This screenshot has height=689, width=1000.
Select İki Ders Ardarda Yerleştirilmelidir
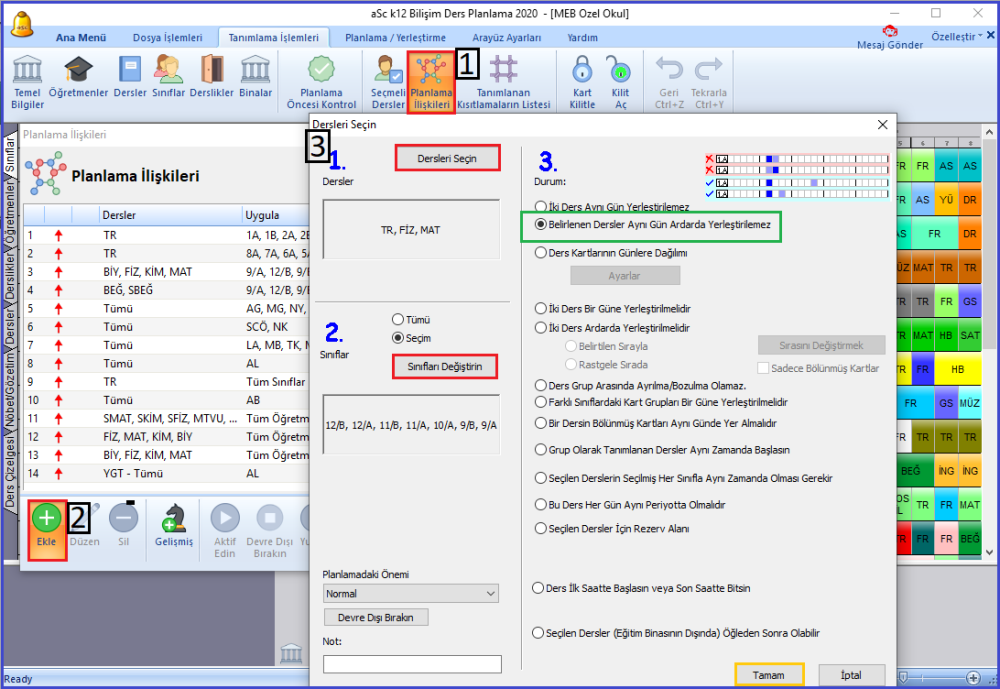pyautogui.click(x=541, y=328)
